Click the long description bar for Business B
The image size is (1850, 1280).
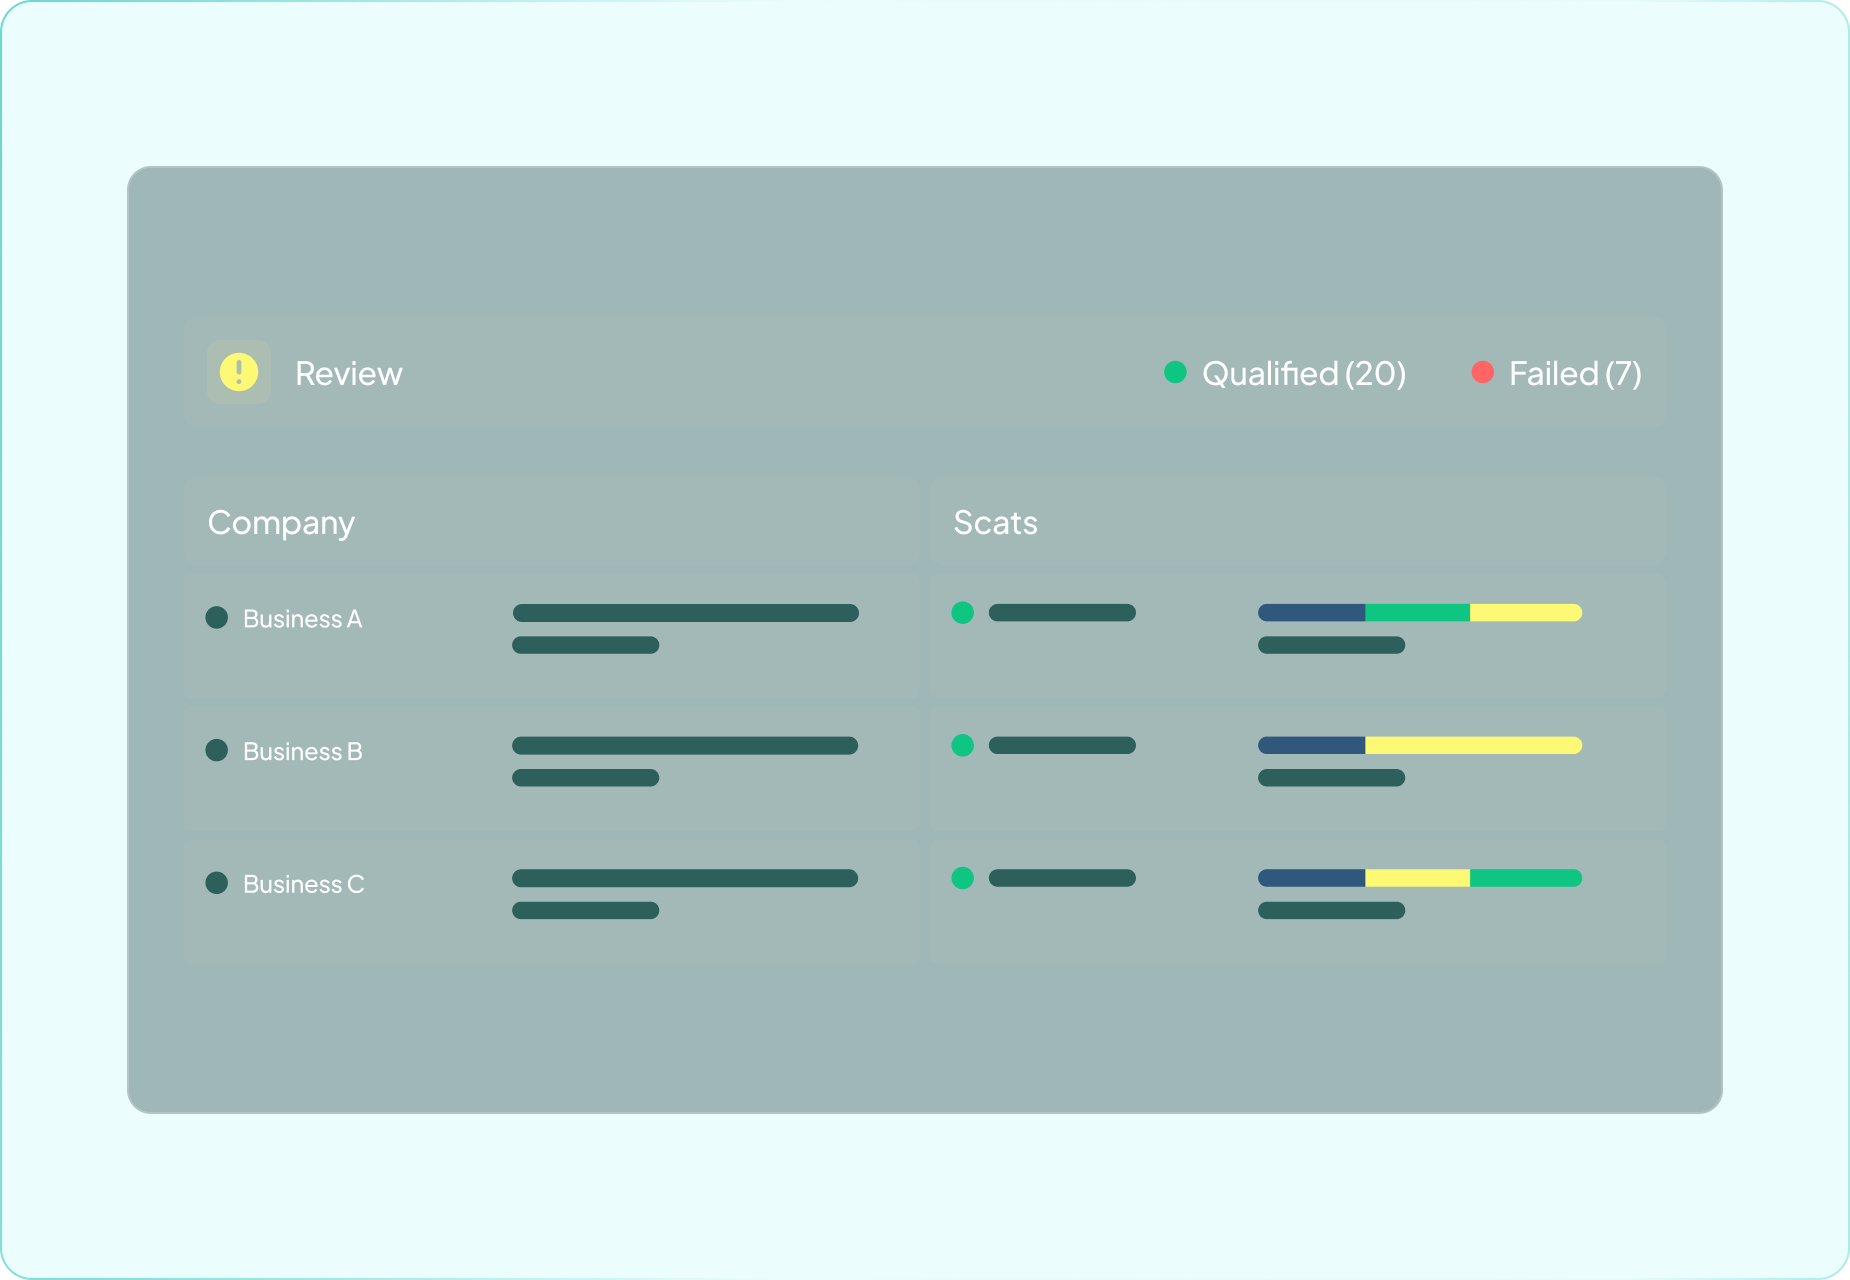685,745
